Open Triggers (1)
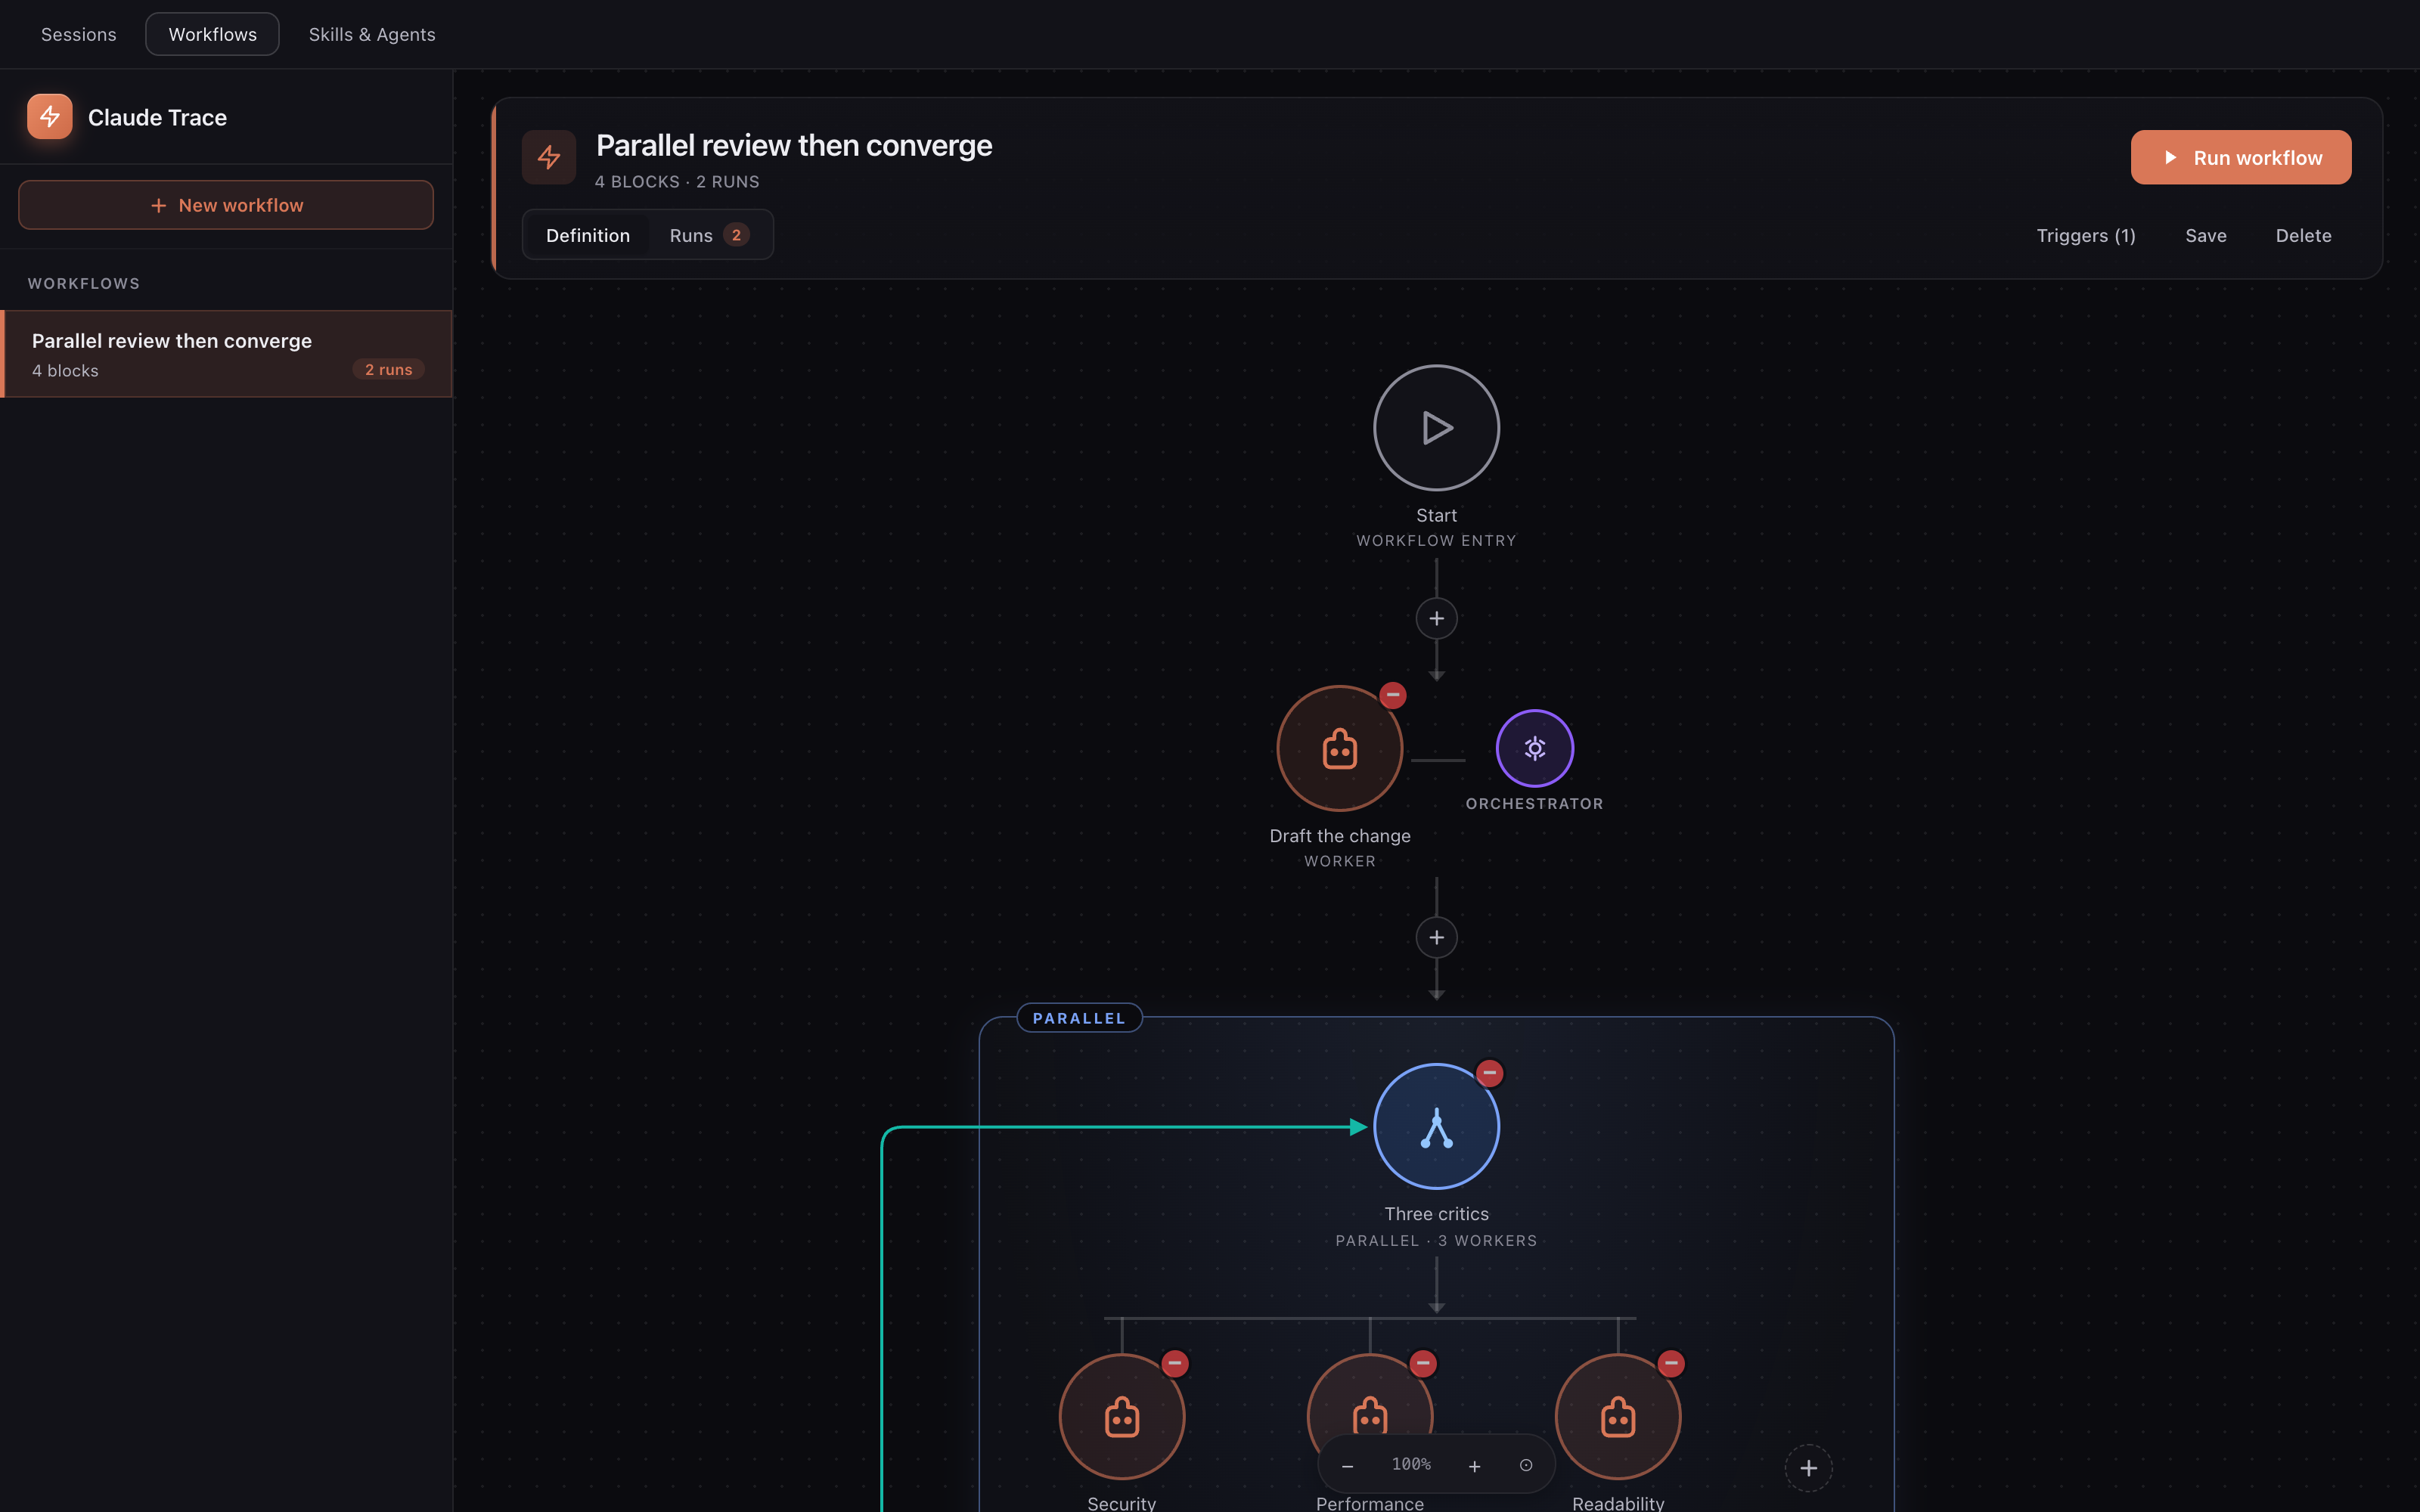The width and height of the screenshot is (2420, 1512). click(x=2086, y=235)
